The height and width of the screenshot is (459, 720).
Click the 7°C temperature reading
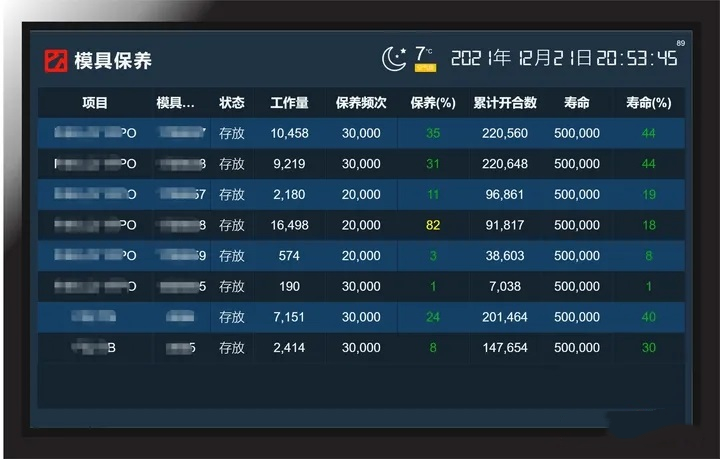pos(424,52)
